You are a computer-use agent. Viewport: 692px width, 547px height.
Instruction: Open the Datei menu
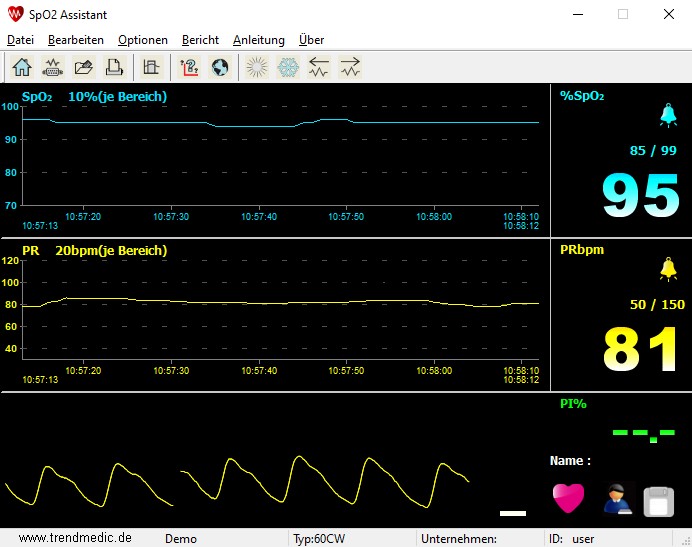pyautogui.click(x=20, y=40)
